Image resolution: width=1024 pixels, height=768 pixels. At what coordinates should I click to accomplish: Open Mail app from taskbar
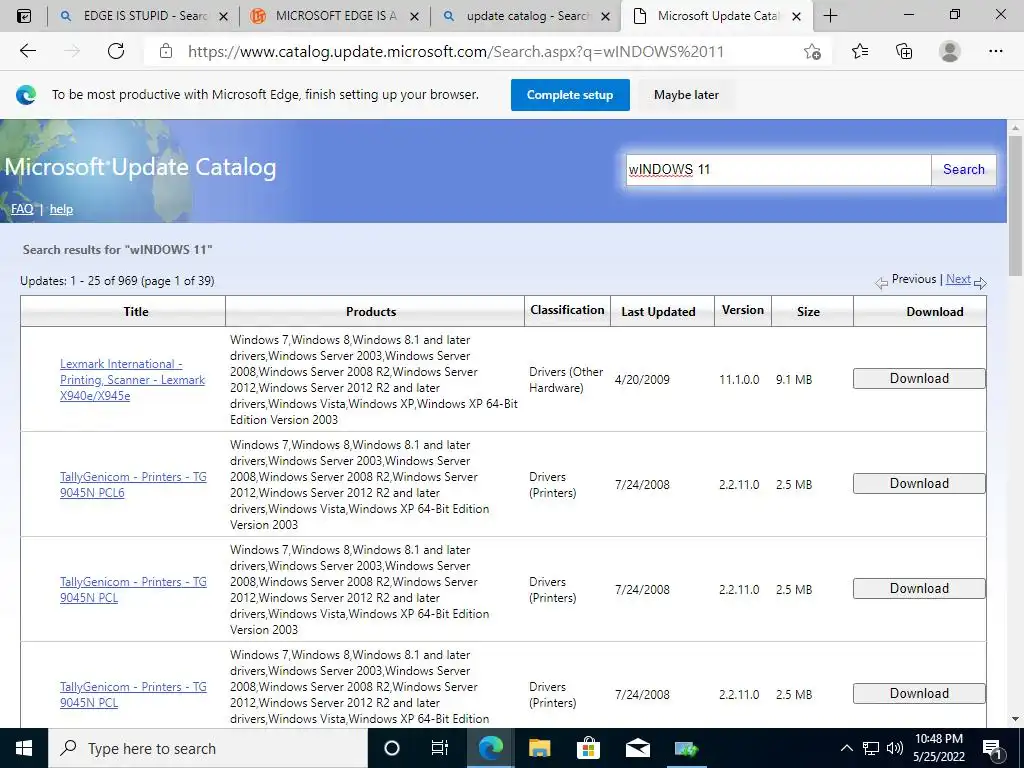637,748
